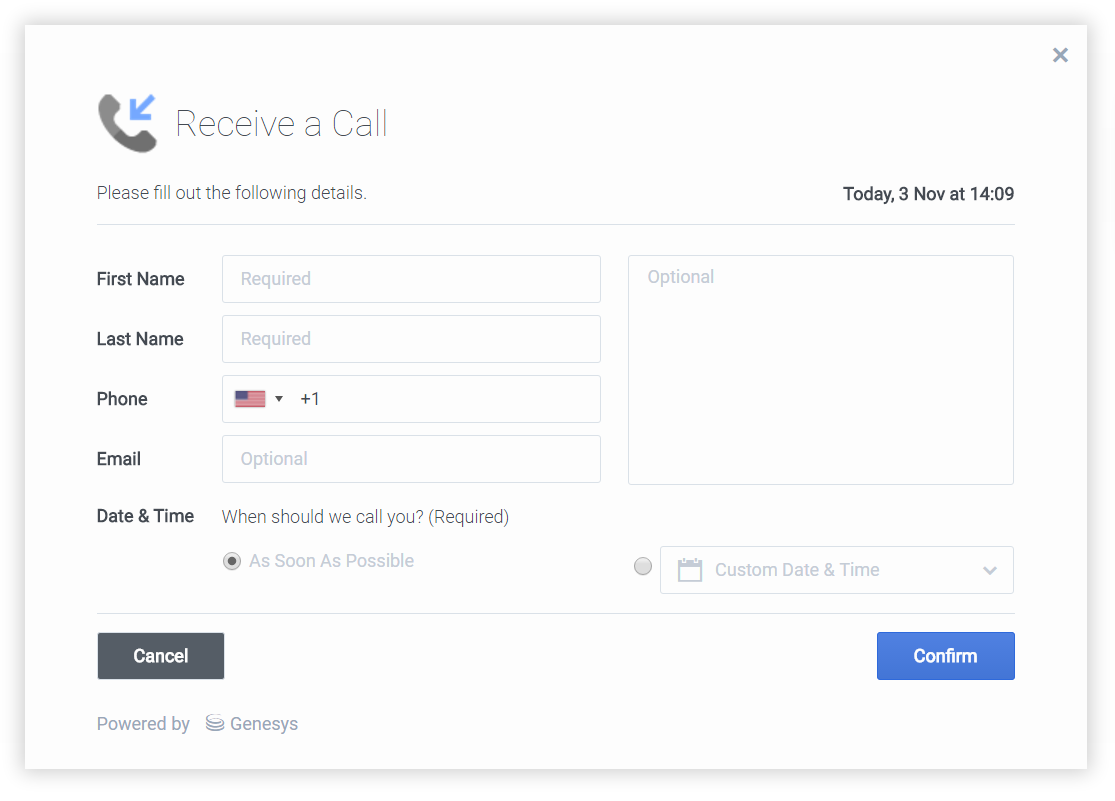Viewport: 1115px width, 801px height.
Task: Expand the Custom Date & Time chevron
Action: (x=990, y=570)
